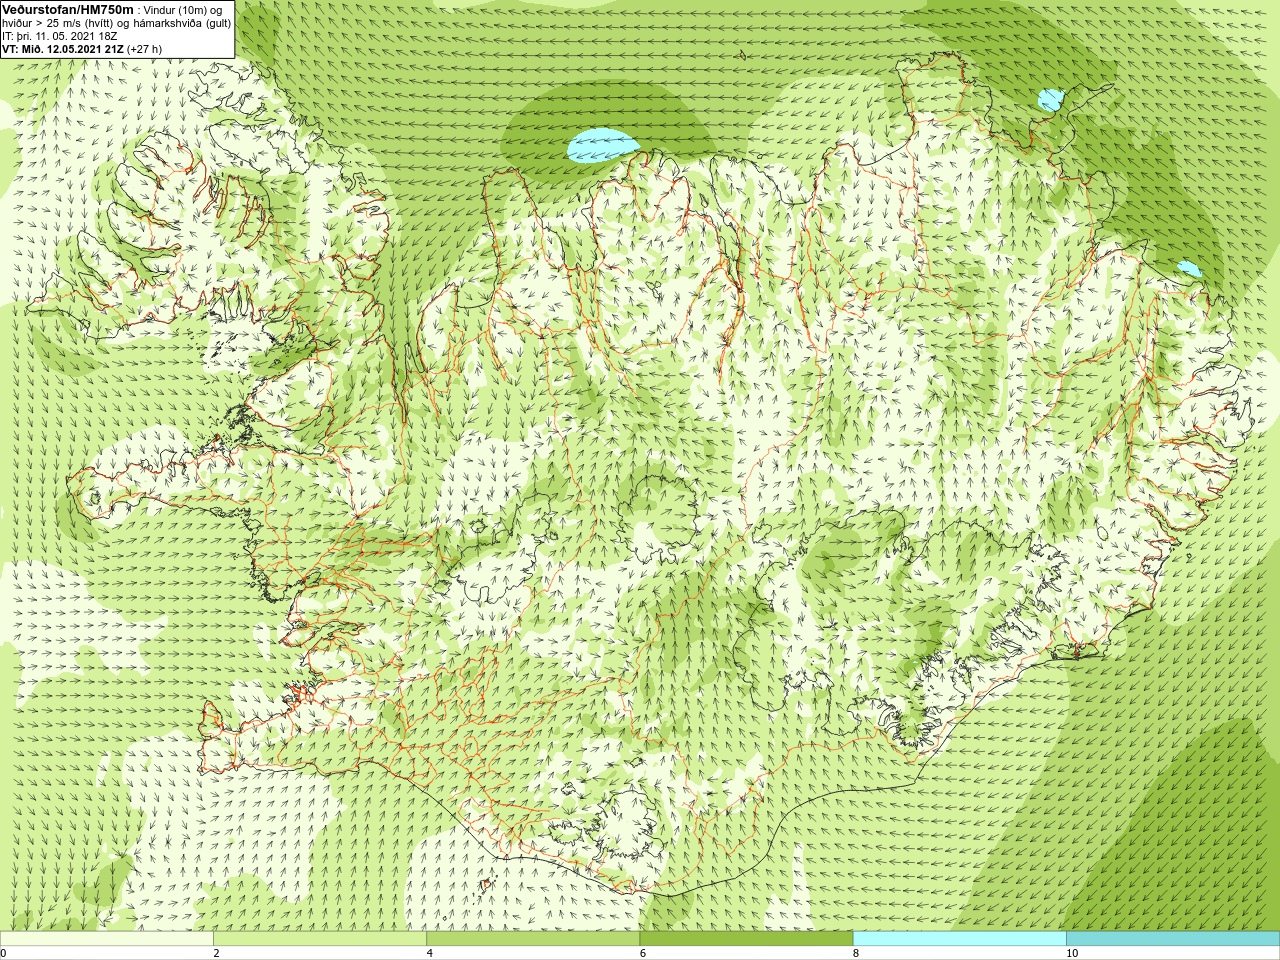The height and width of the screenshot is (960, 1280).
Task: Select the teal above-10 legend band
Action: (x=1173, y=939)
